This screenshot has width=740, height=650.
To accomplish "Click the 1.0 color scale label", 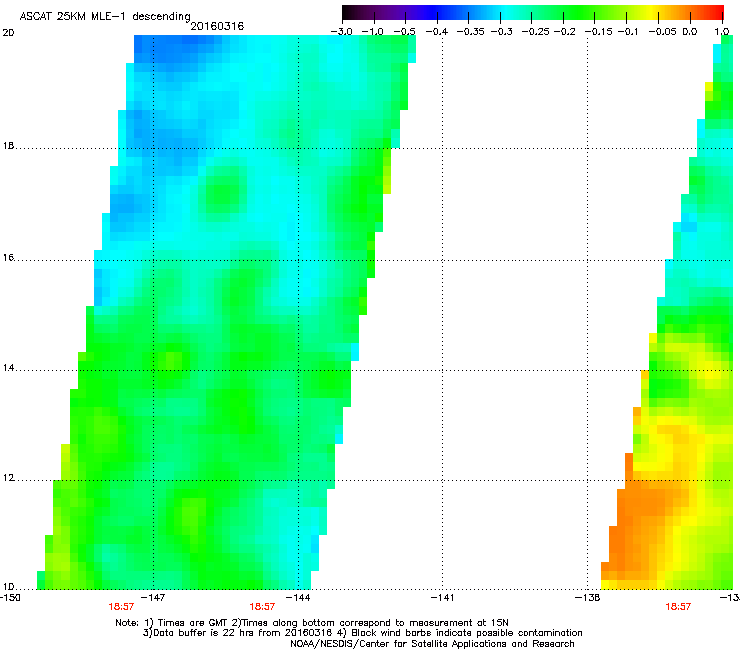I will click(722, 32).
